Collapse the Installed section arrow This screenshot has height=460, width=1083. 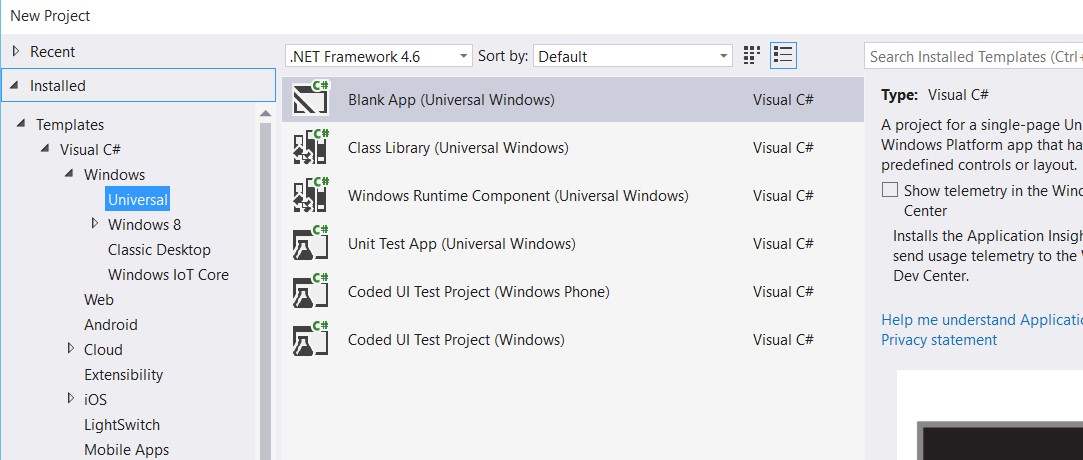pos(15,86)
